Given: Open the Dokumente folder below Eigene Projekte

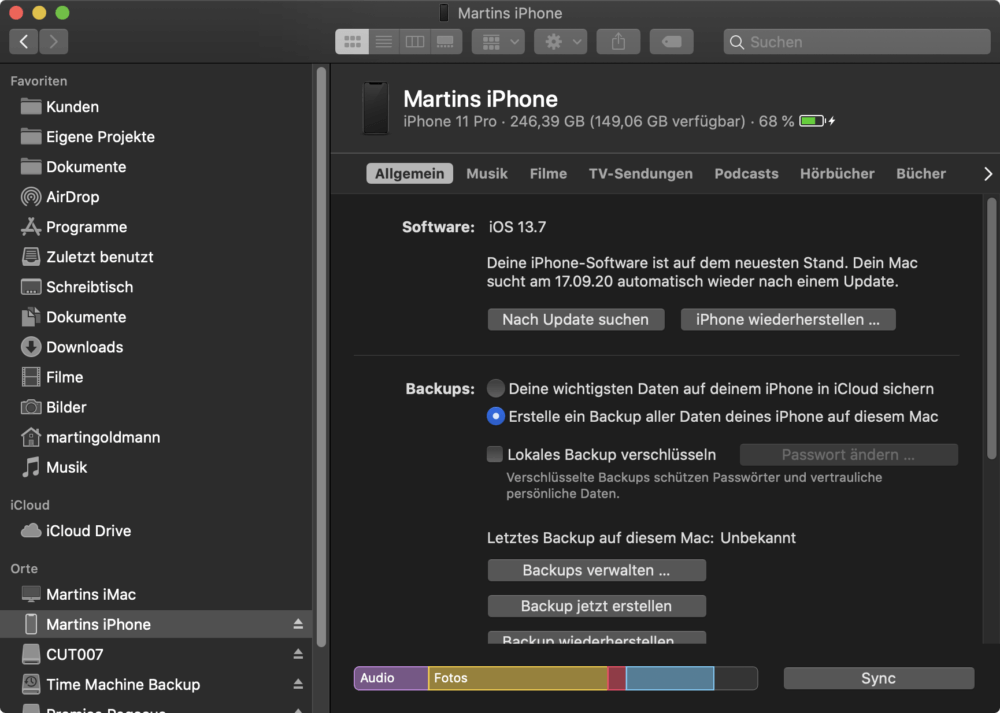Looking at the screenshot, I should click(156, 166).
